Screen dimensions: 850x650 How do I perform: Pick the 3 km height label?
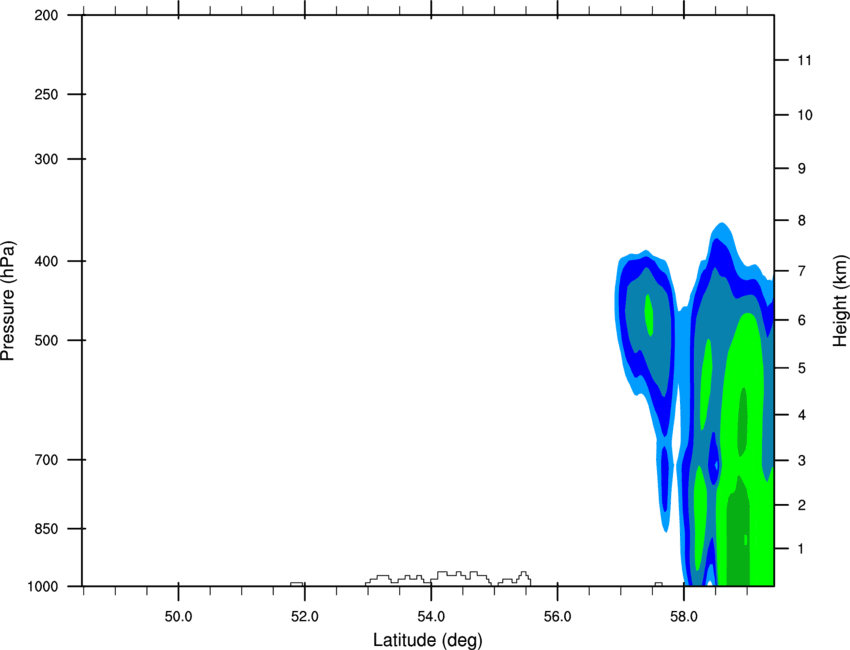(802, 461)
